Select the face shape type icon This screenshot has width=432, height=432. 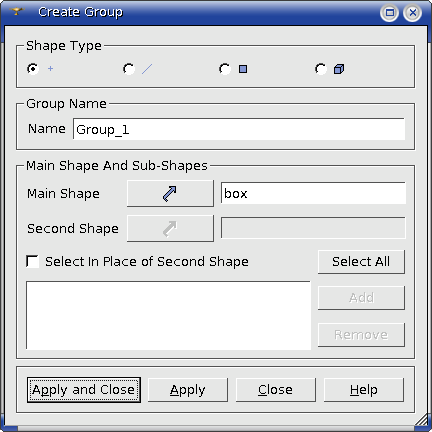pos(243,69)
